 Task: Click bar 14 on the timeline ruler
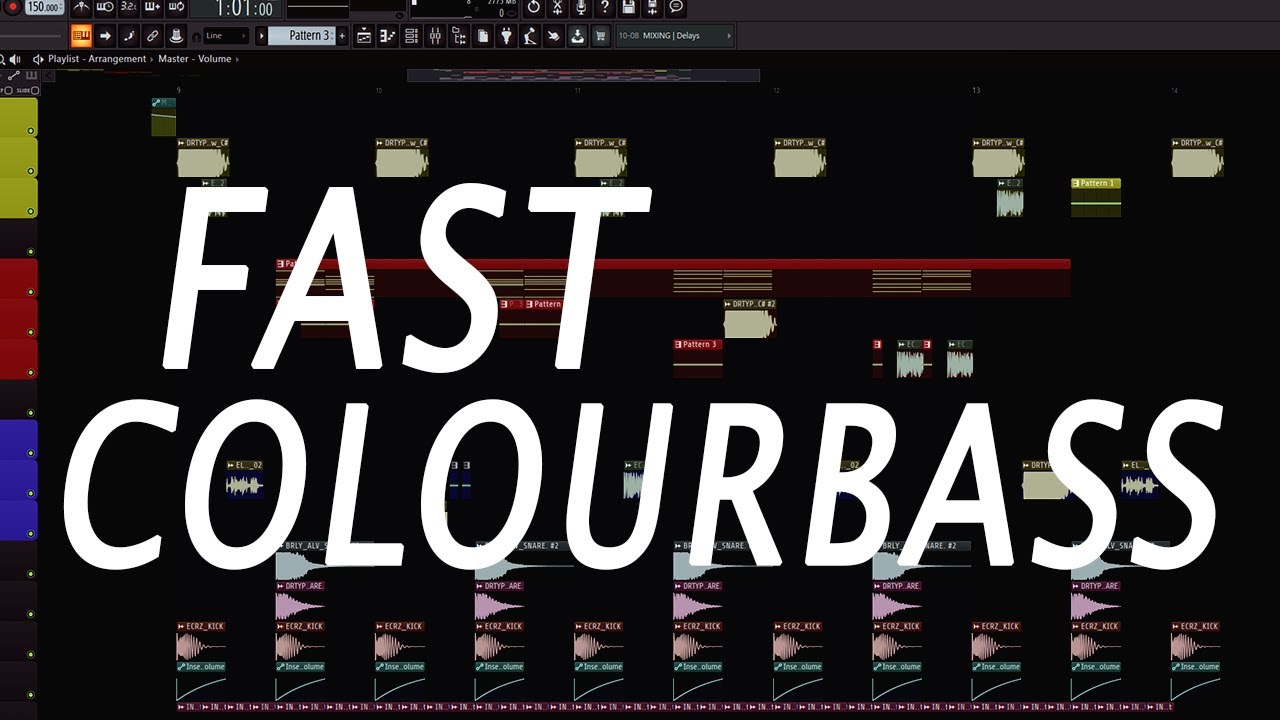(1175, 91)
